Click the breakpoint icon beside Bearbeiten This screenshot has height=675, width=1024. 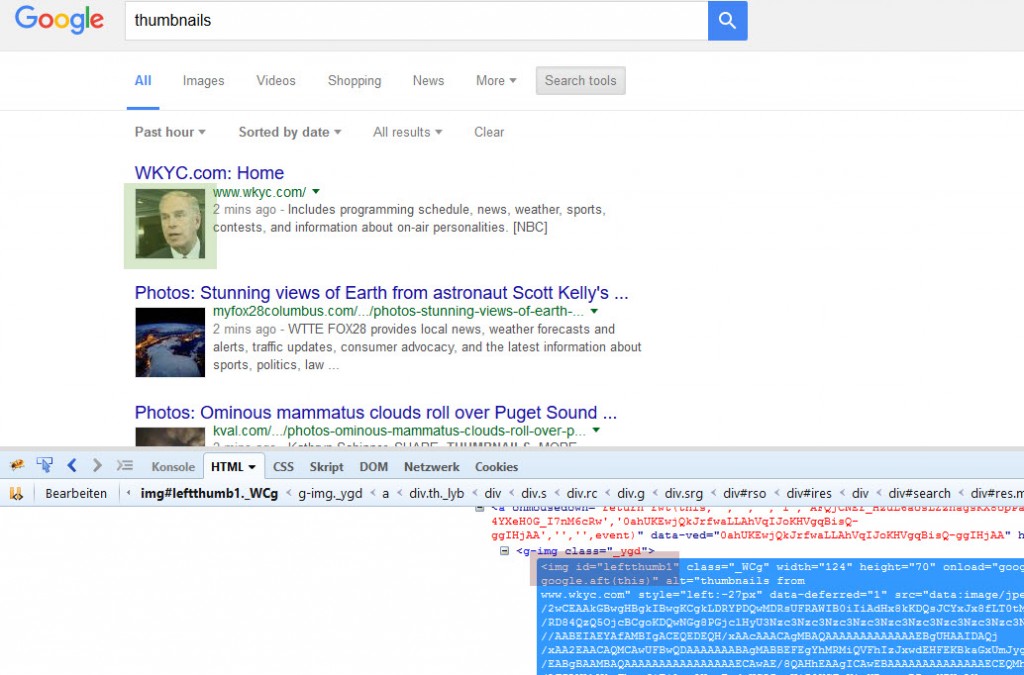click(16, 494)
